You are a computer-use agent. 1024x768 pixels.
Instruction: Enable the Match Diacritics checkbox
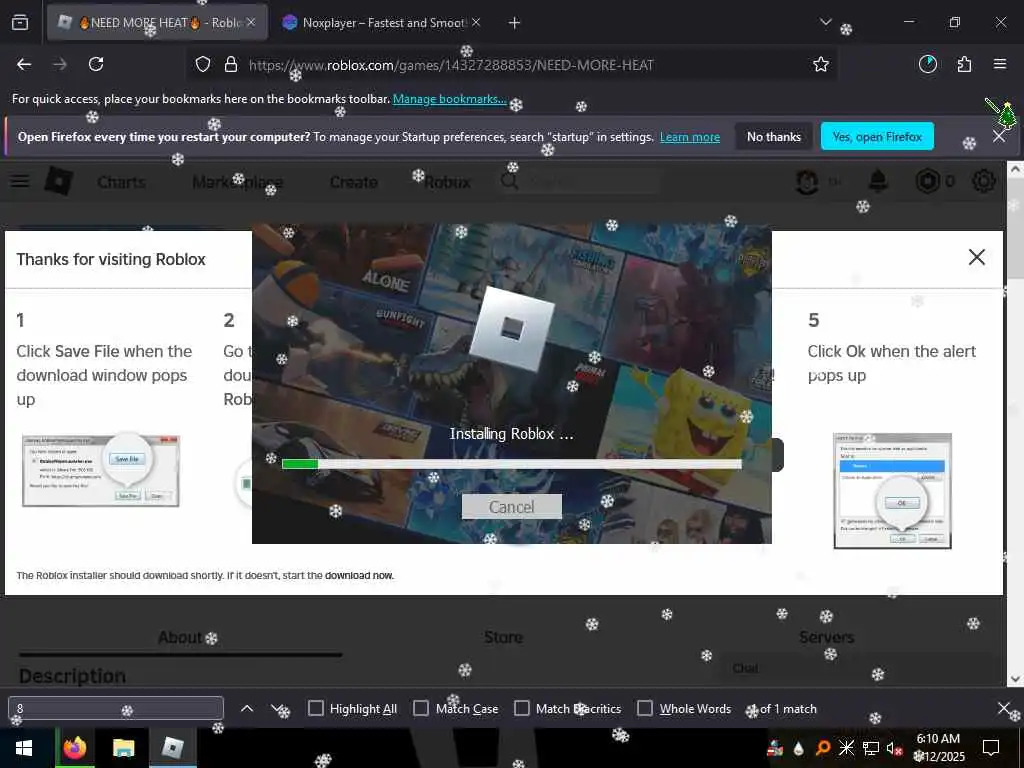pyautogui.click(x=522, y=708)
